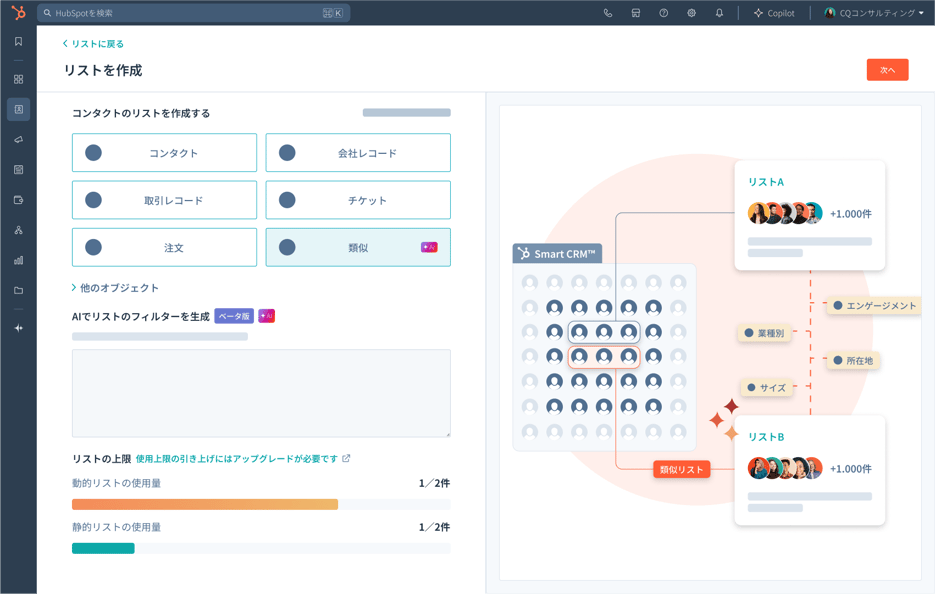This screenshot has height=594, width=935.
Task: Click the help question mark icon
Action: (663, 13)
